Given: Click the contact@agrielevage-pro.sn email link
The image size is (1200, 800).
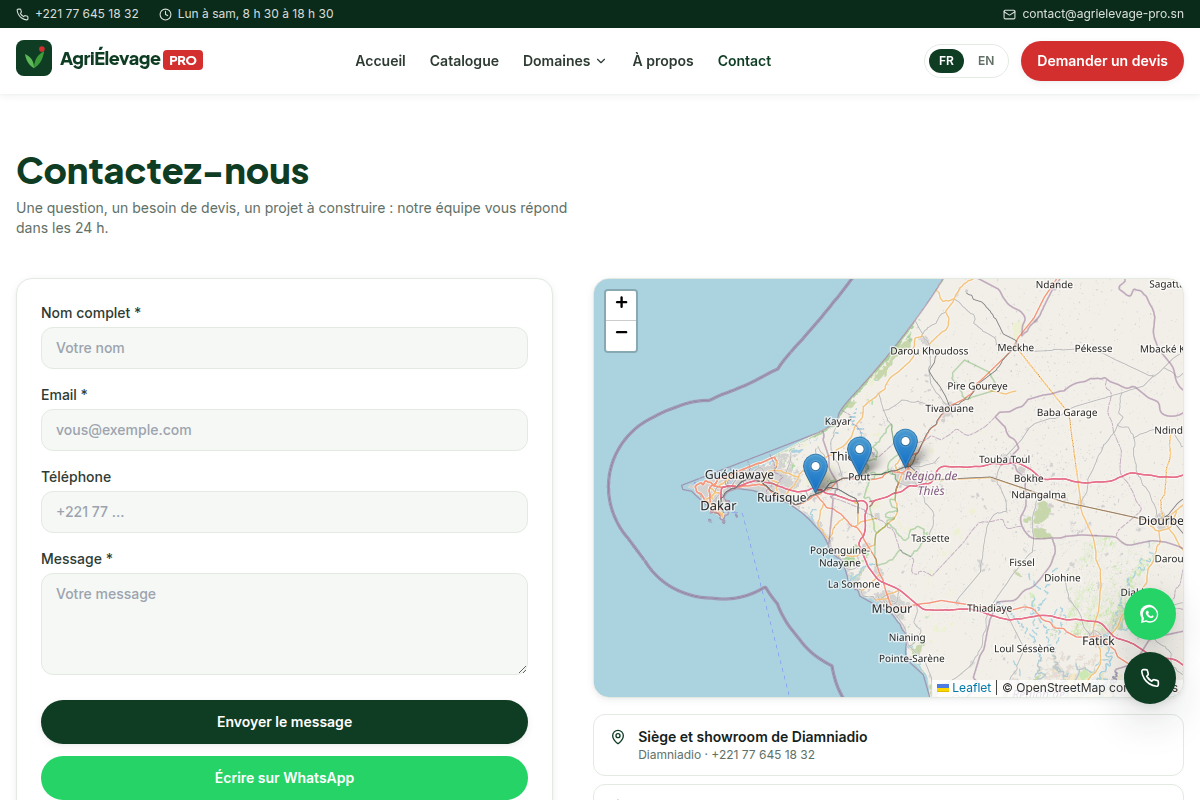Looking at the screenshot, I should (1103, 14).
